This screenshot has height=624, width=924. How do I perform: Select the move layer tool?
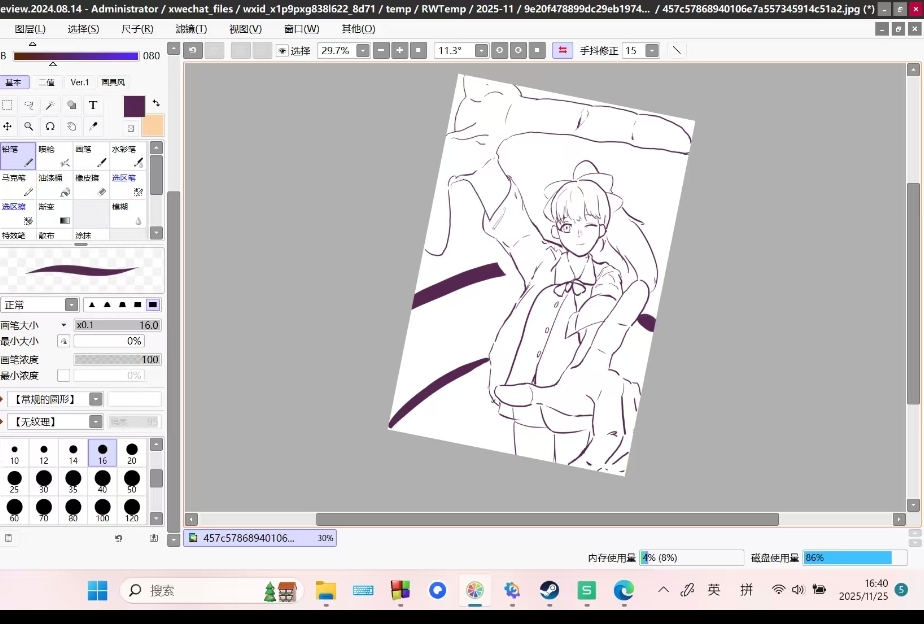(x=8, y=127)
